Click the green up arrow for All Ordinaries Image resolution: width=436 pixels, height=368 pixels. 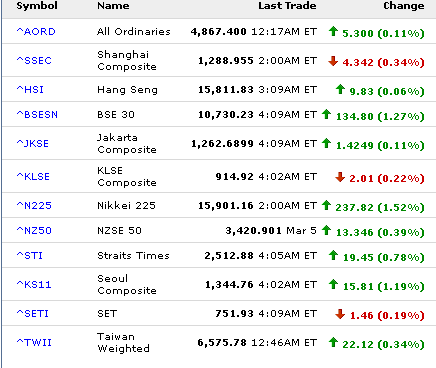(333, 31)
